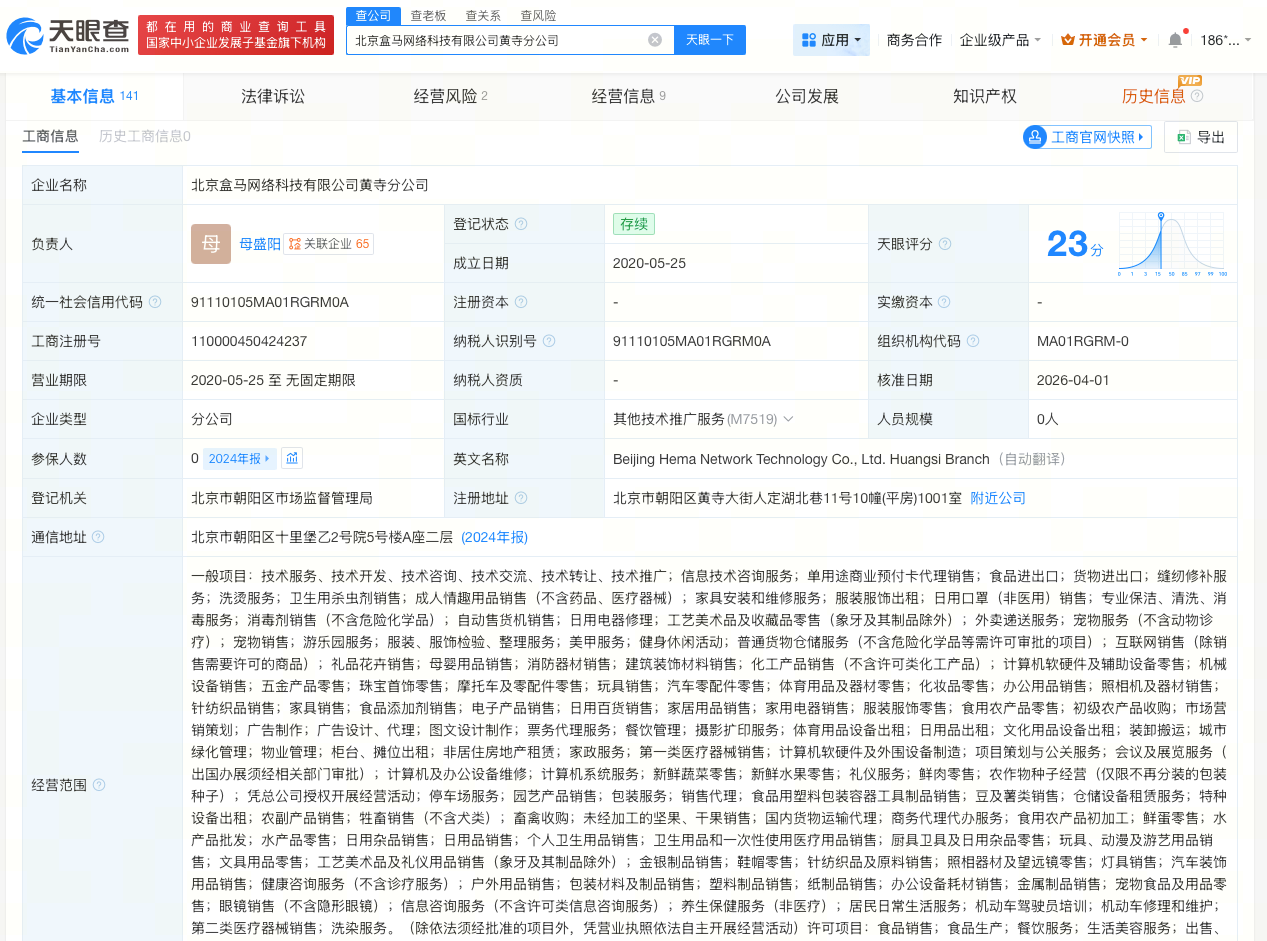
Task: Click the 母 avatar of the person in charge
Action: coord(211,244)
